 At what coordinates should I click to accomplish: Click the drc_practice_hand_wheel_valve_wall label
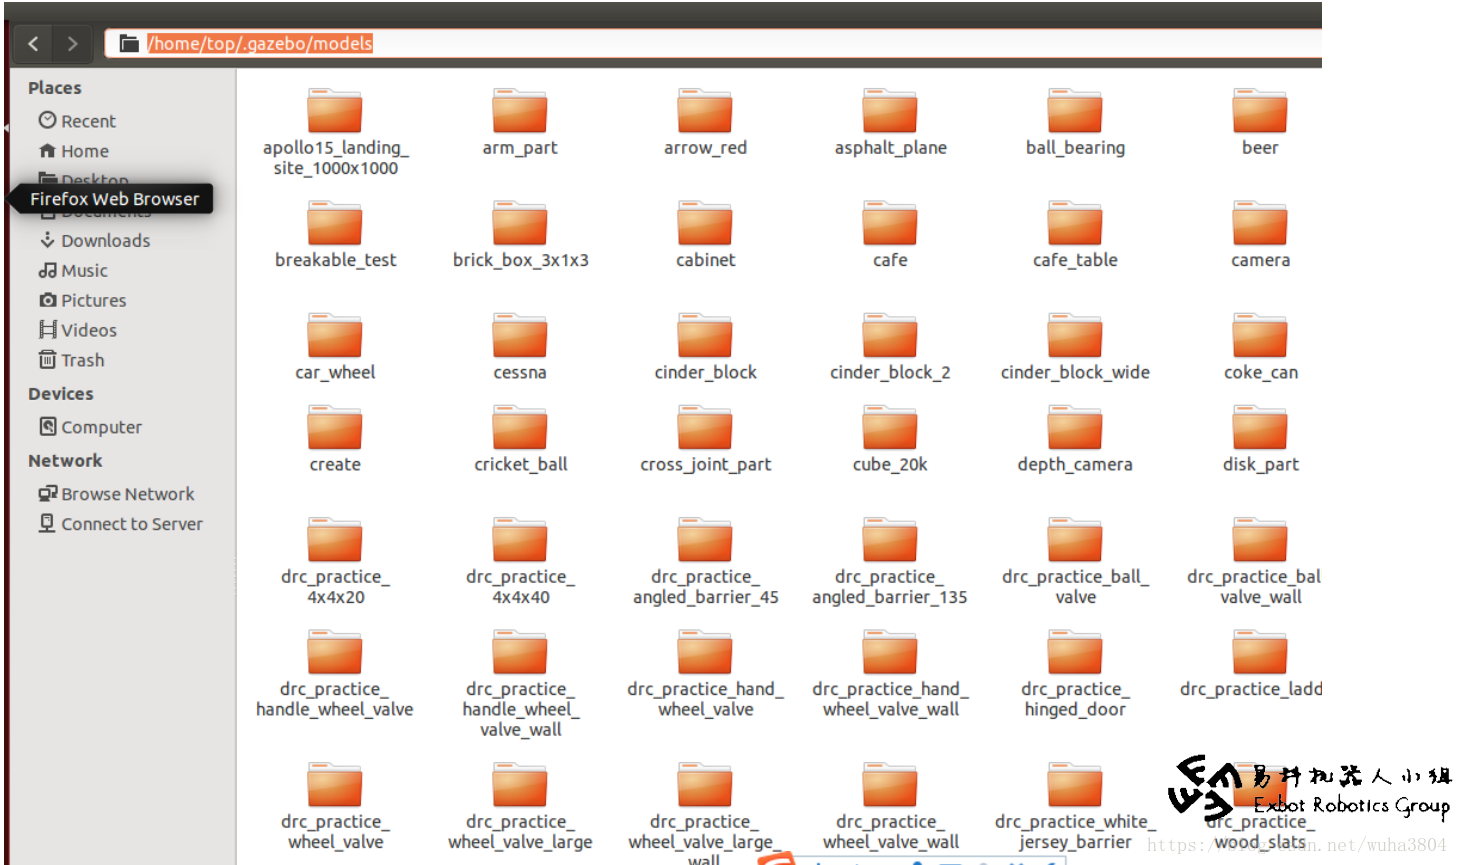(x=890, y=699)
